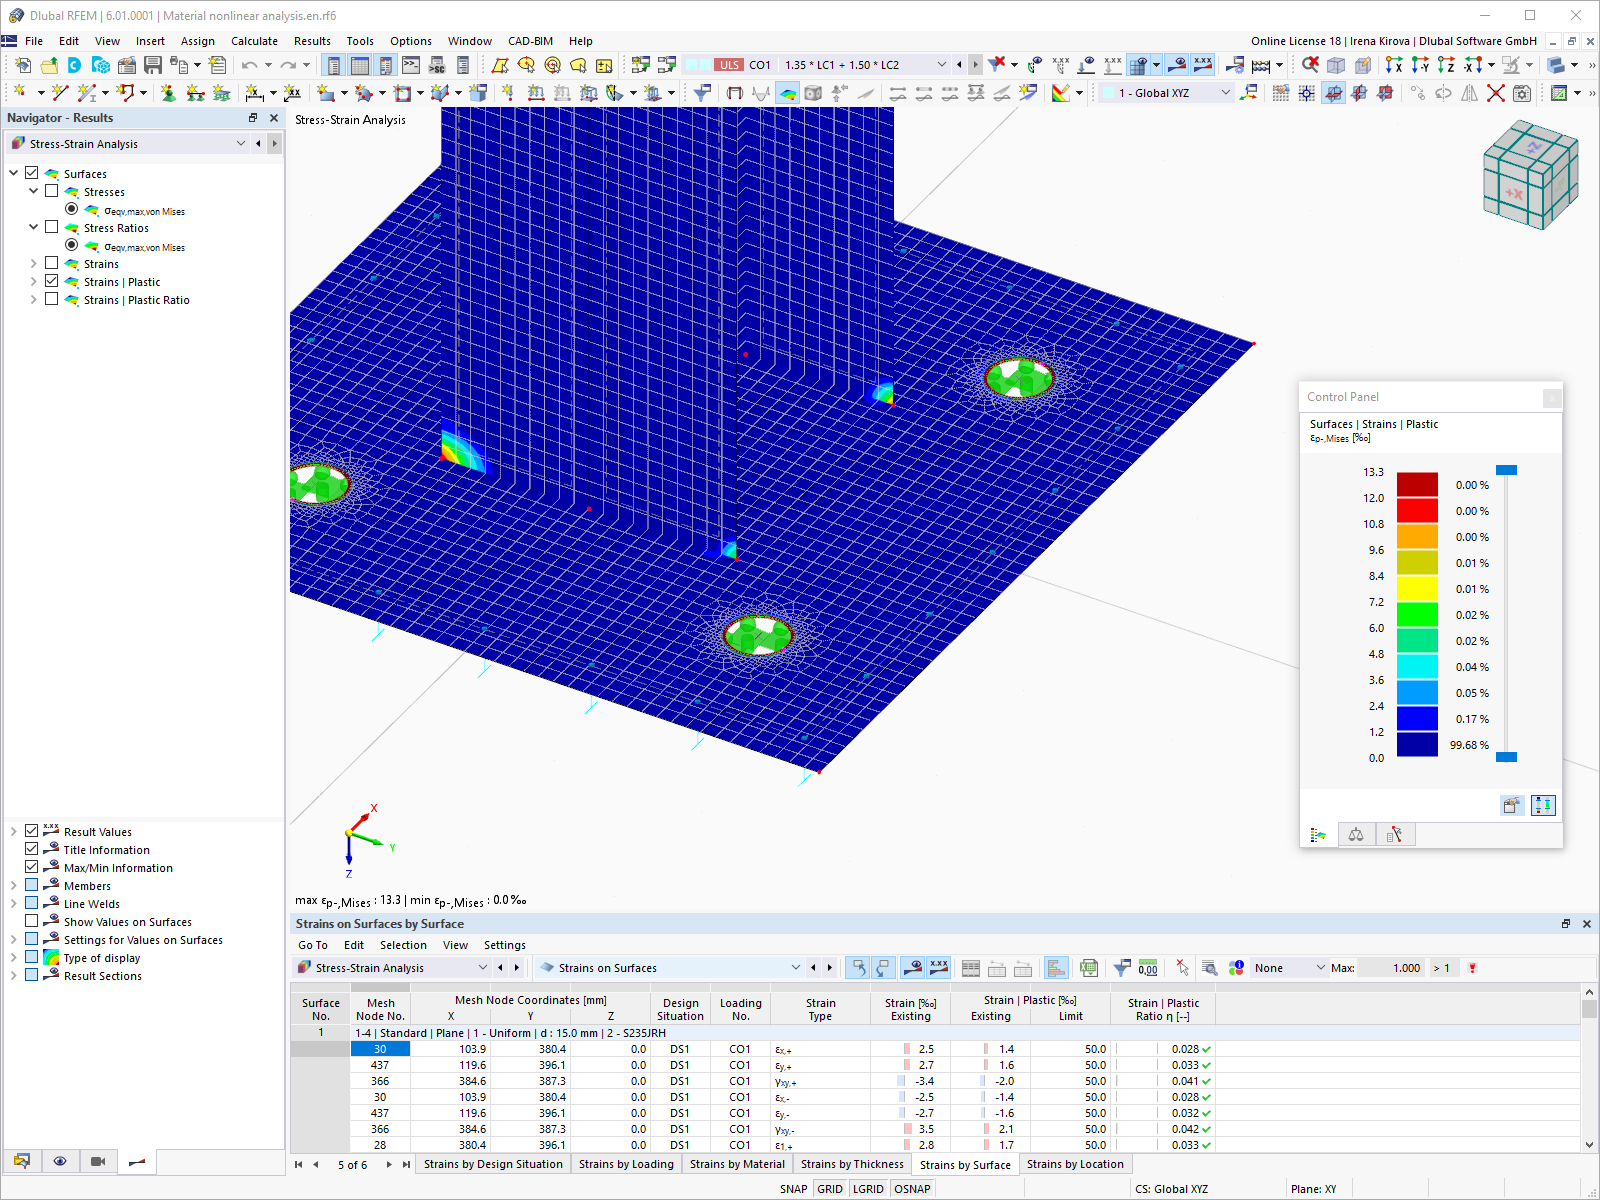
Task: Open an existing model file
Action: point(48,65)
